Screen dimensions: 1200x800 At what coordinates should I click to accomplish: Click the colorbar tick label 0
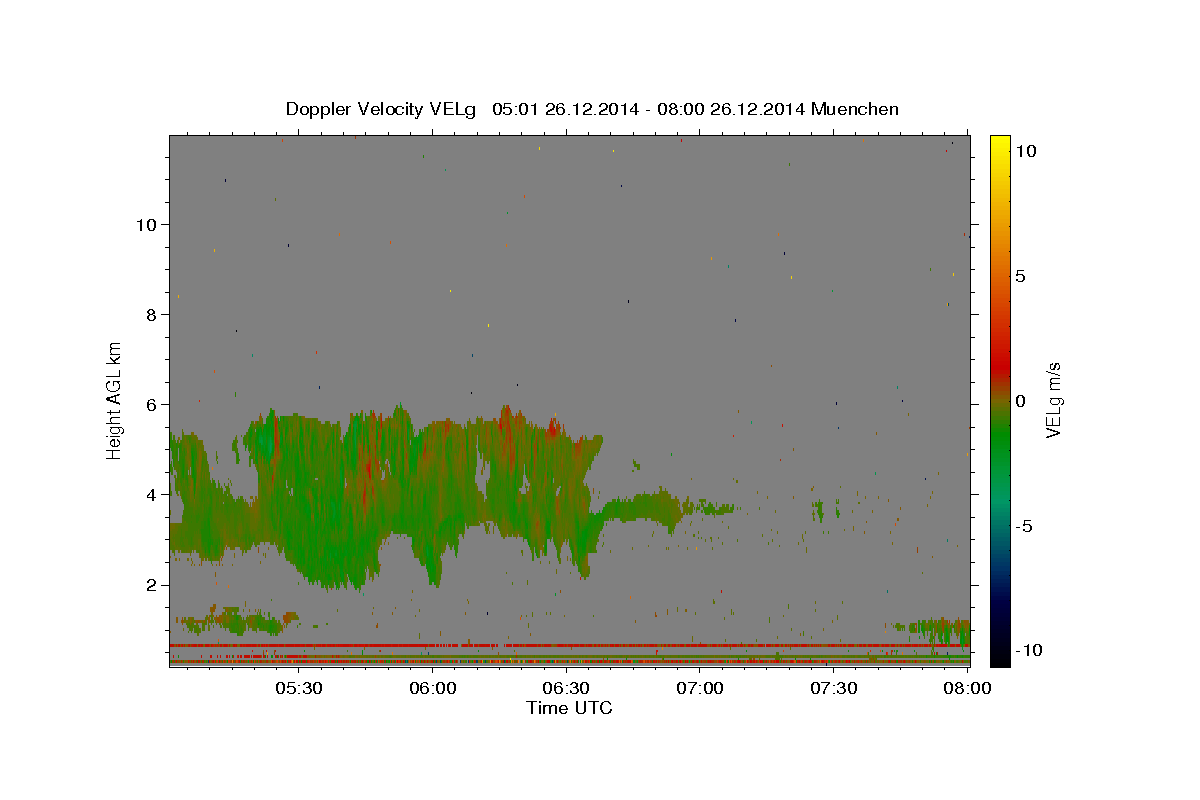(1020, 401)
